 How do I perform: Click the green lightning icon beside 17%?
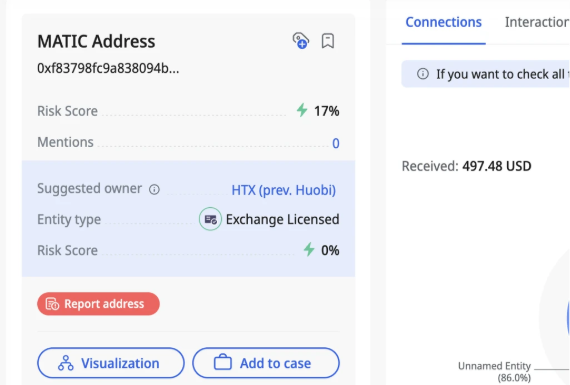tap(302, 110)
